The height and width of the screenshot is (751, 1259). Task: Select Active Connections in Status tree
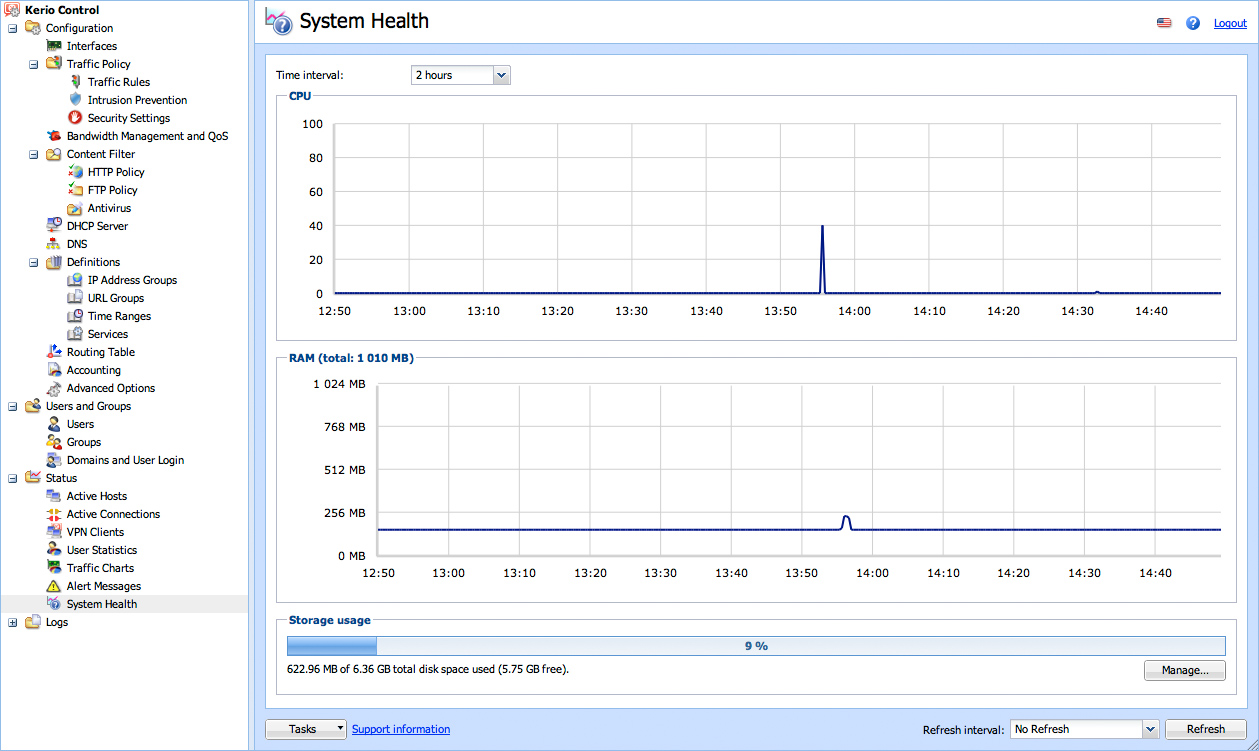pyautogui.click(x=113, y=514)
